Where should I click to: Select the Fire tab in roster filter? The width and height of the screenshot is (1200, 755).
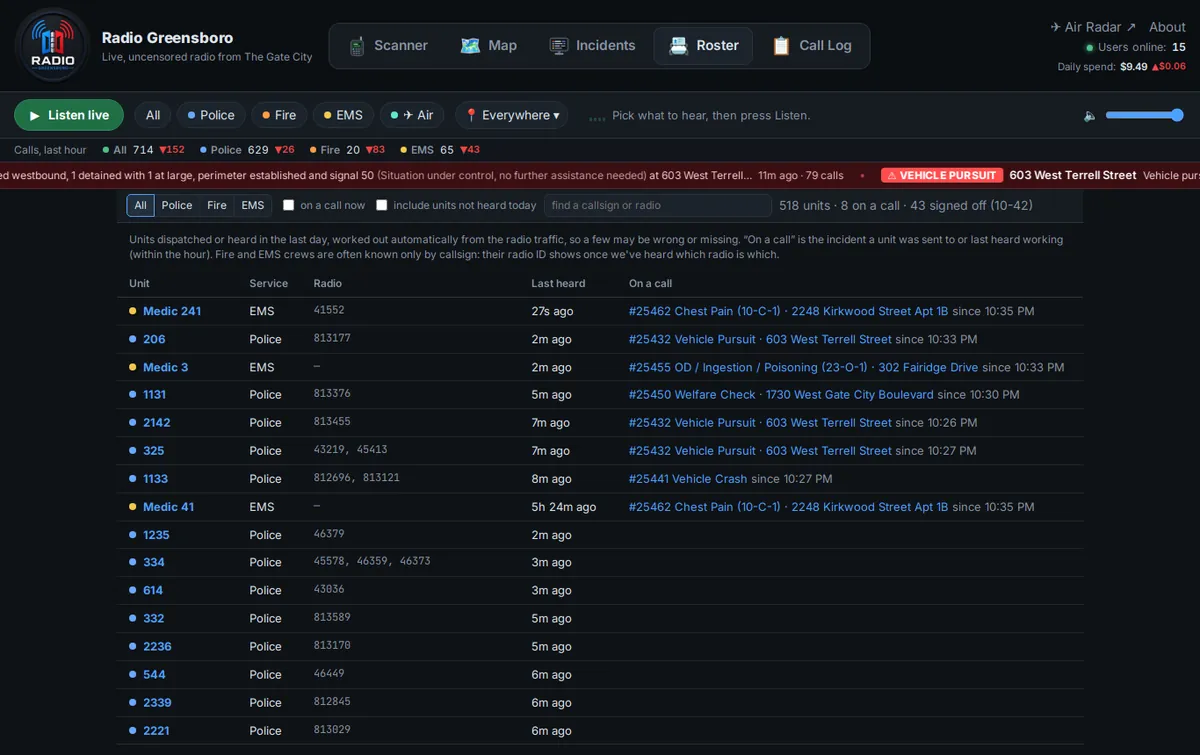coord(217,206)
